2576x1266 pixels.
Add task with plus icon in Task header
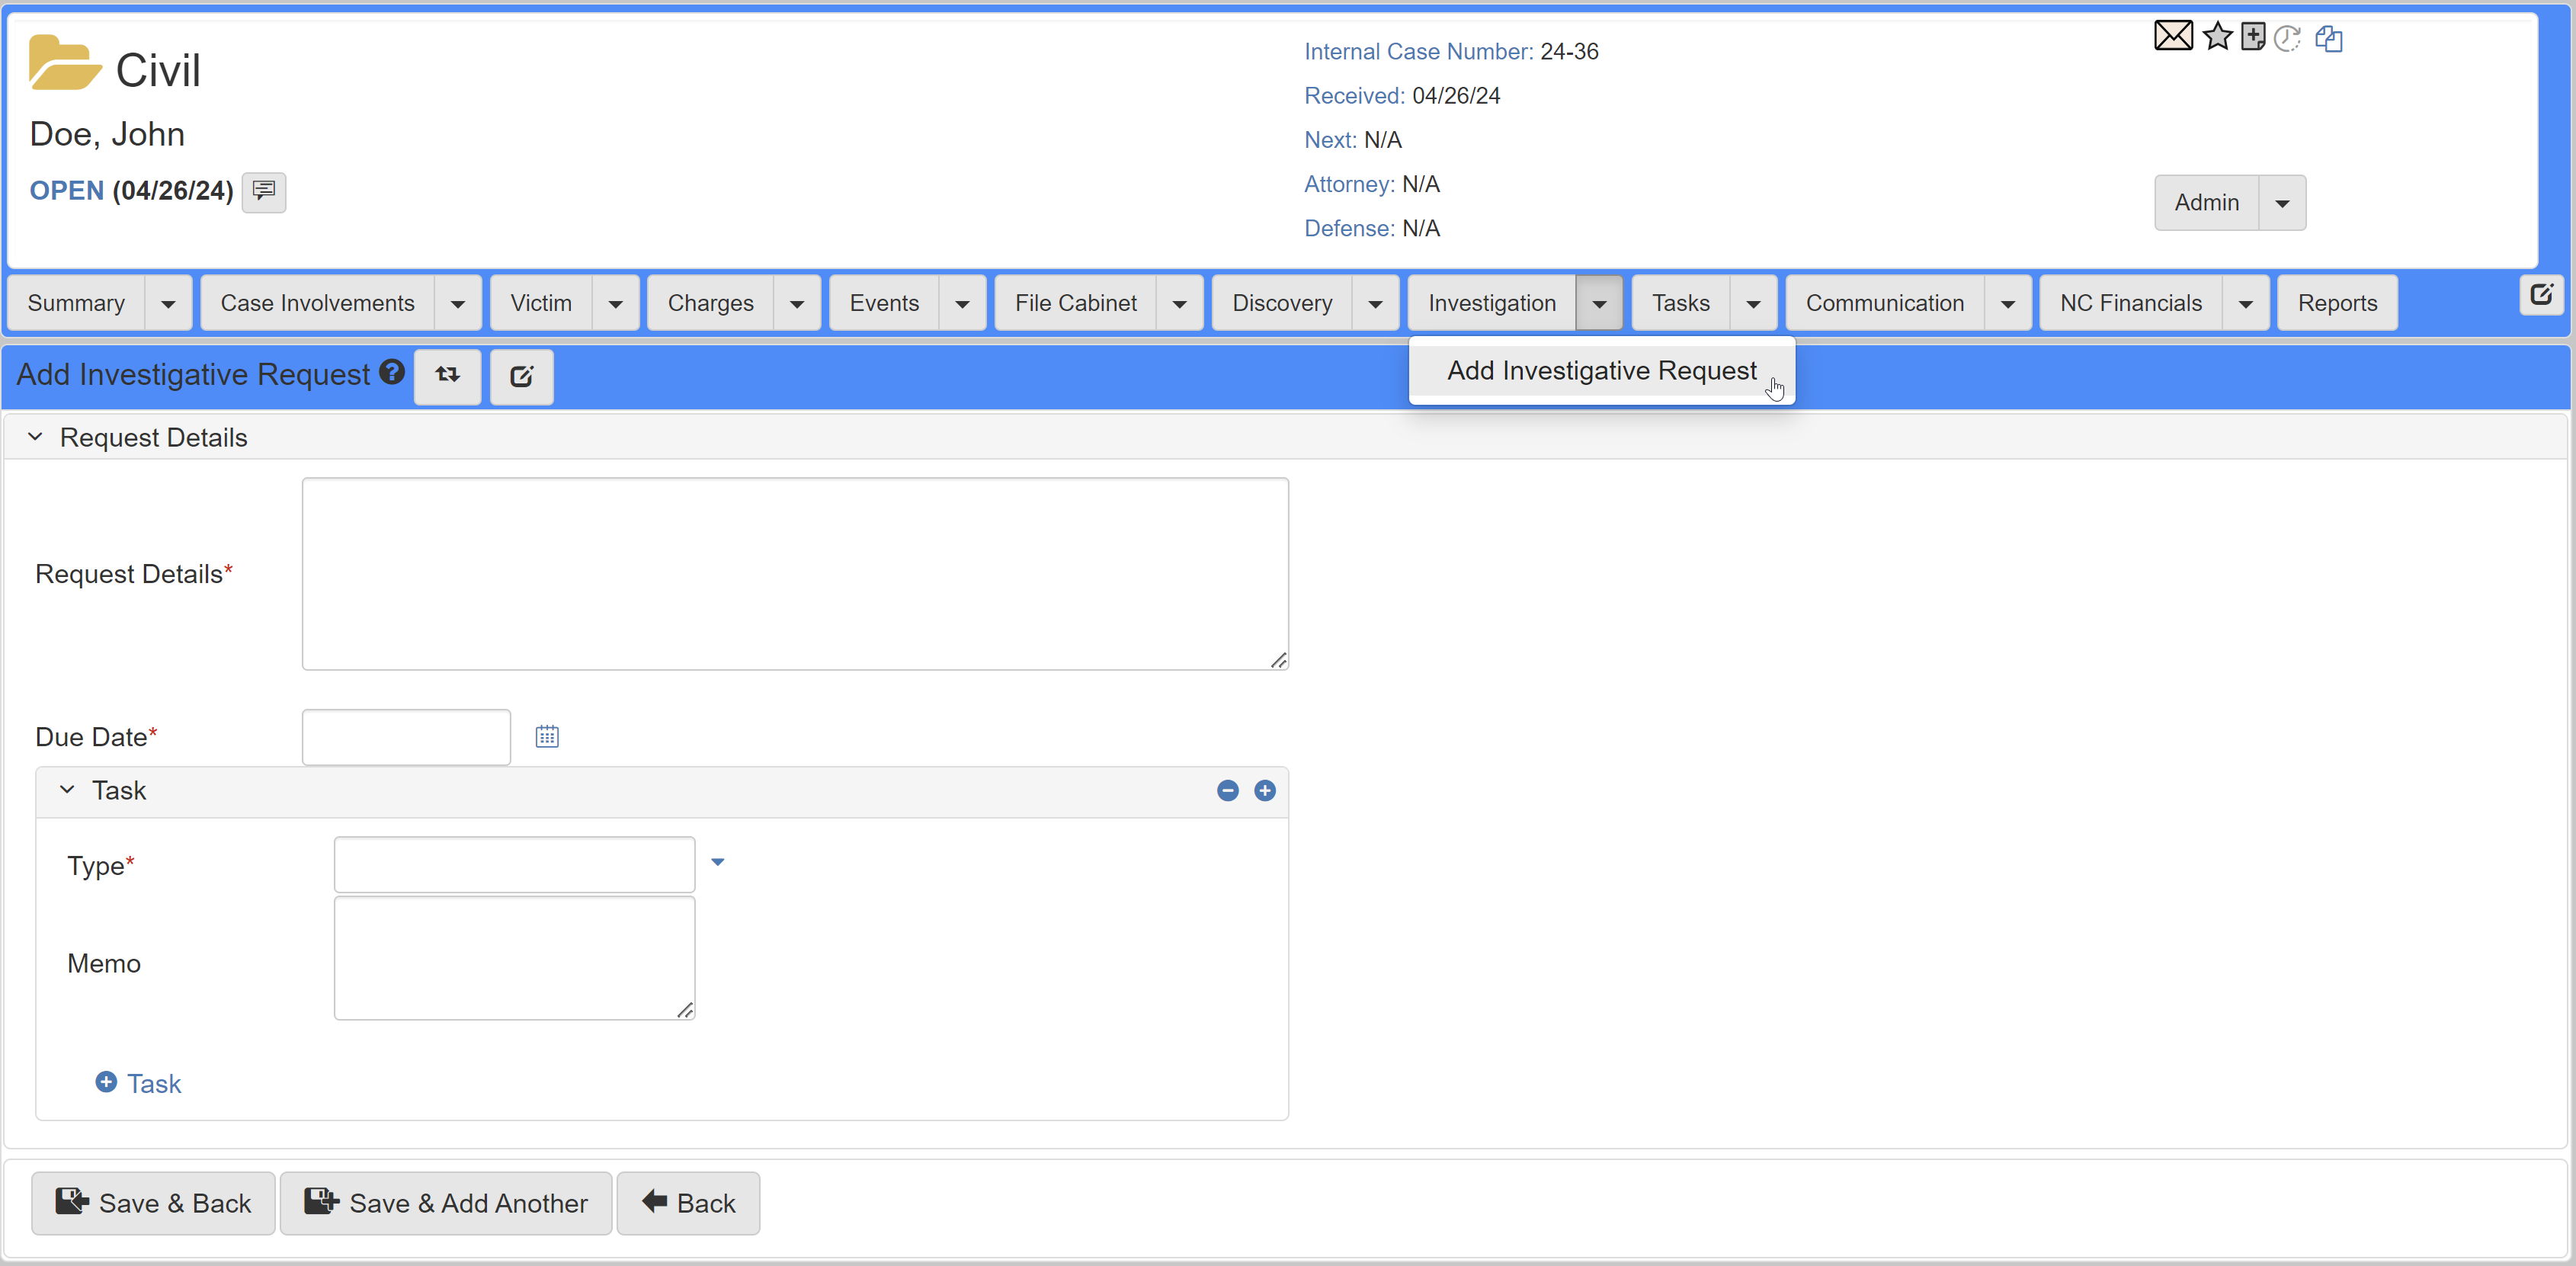(1264, 791)
